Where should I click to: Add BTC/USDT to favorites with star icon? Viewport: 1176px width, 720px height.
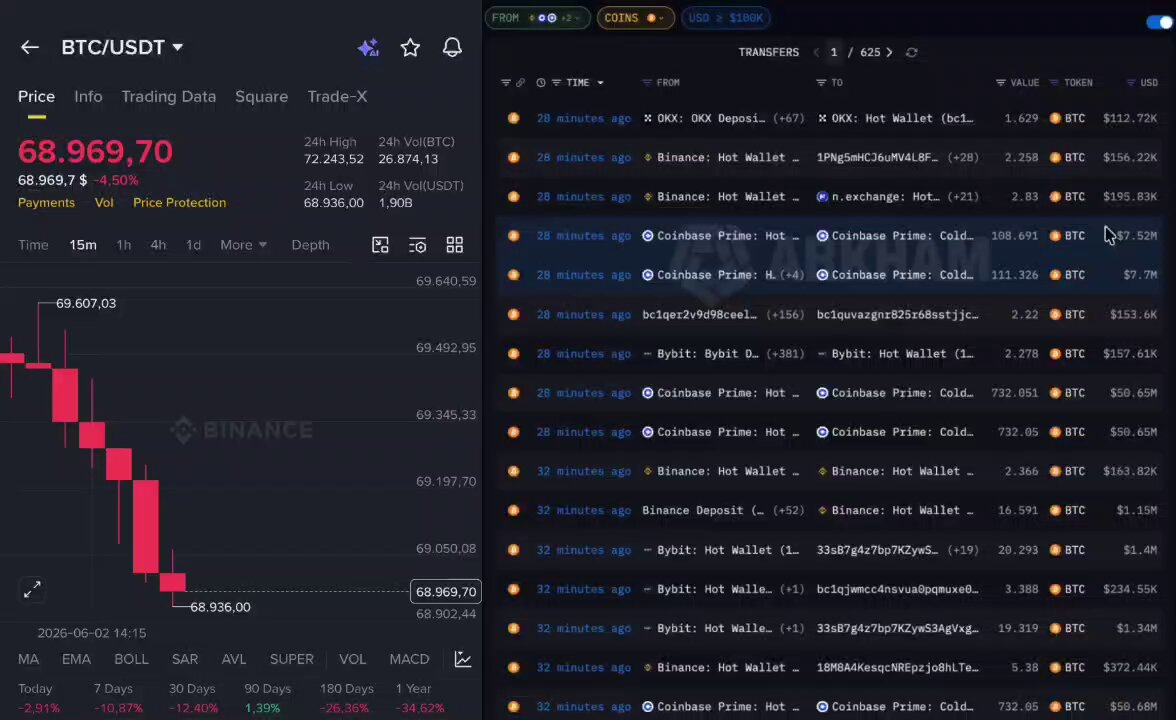pyautogui.click(x=410, y=48)
